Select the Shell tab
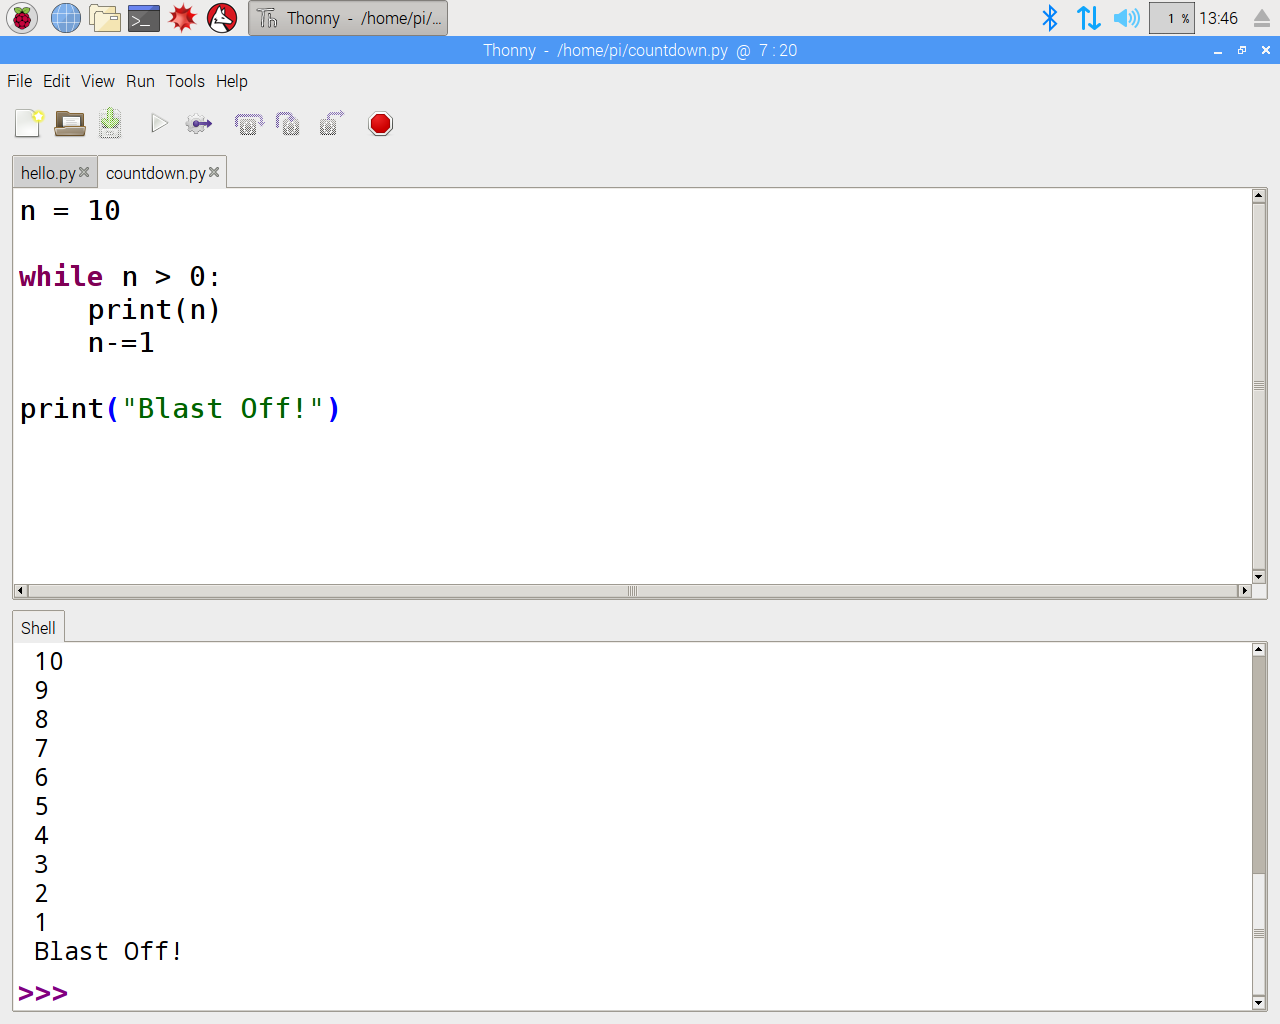Image resolution: width=1280 pixels, height=1024 pixels. (37, 627)
